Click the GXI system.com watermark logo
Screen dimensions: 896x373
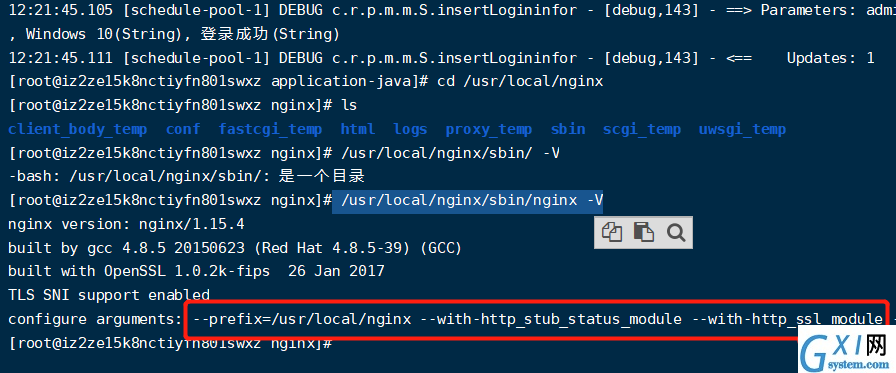[845, 352]
